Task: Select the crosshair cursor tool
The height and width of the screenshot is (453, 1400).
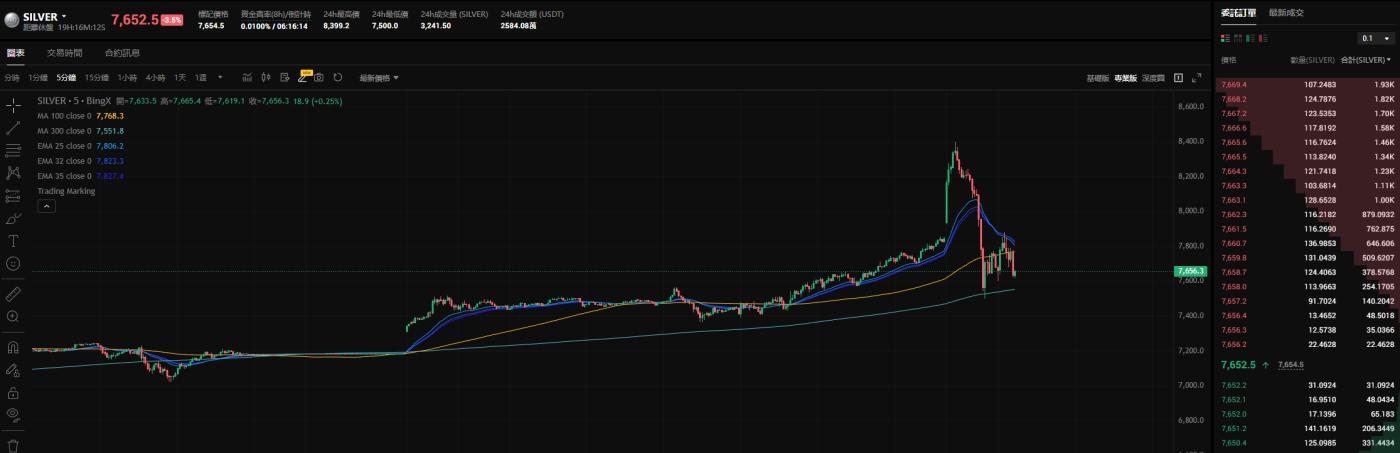Action: click(x=13, y=105)
